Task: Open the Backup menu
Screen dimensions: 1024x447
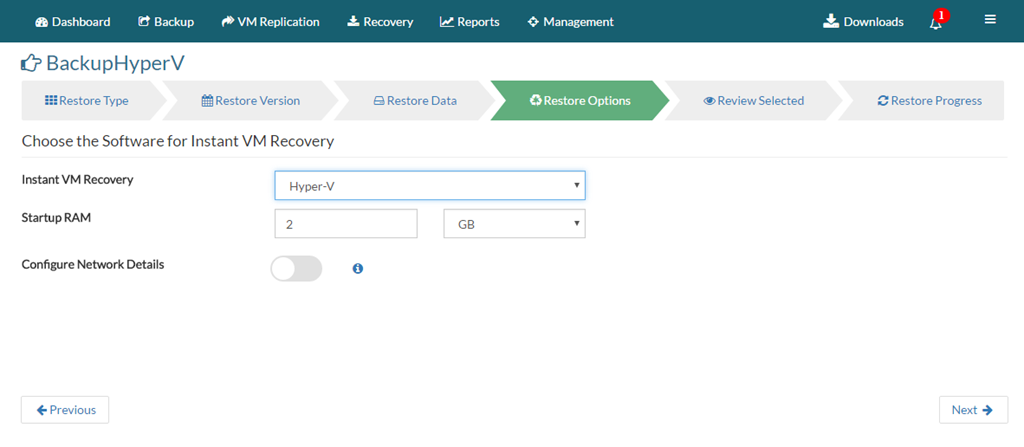Action: (166, 22)
